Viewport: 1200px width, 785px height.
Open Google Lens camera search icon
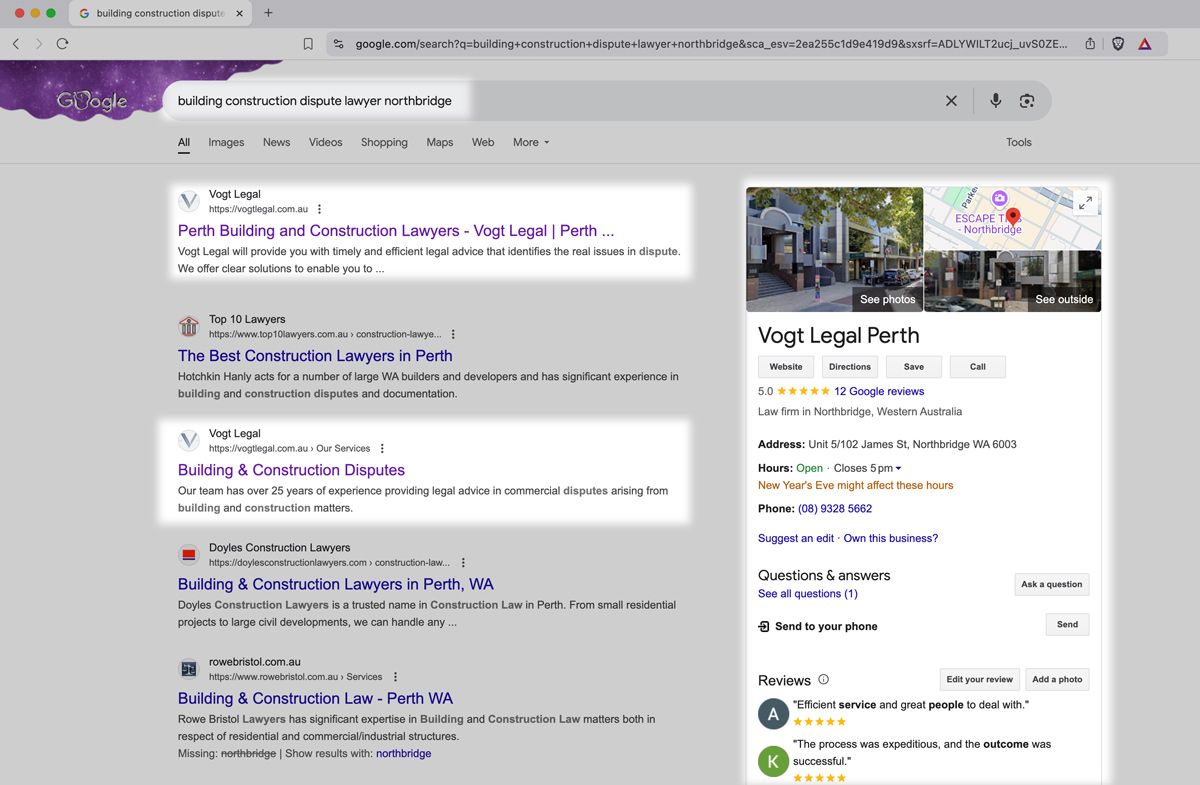pos(1027,100)
